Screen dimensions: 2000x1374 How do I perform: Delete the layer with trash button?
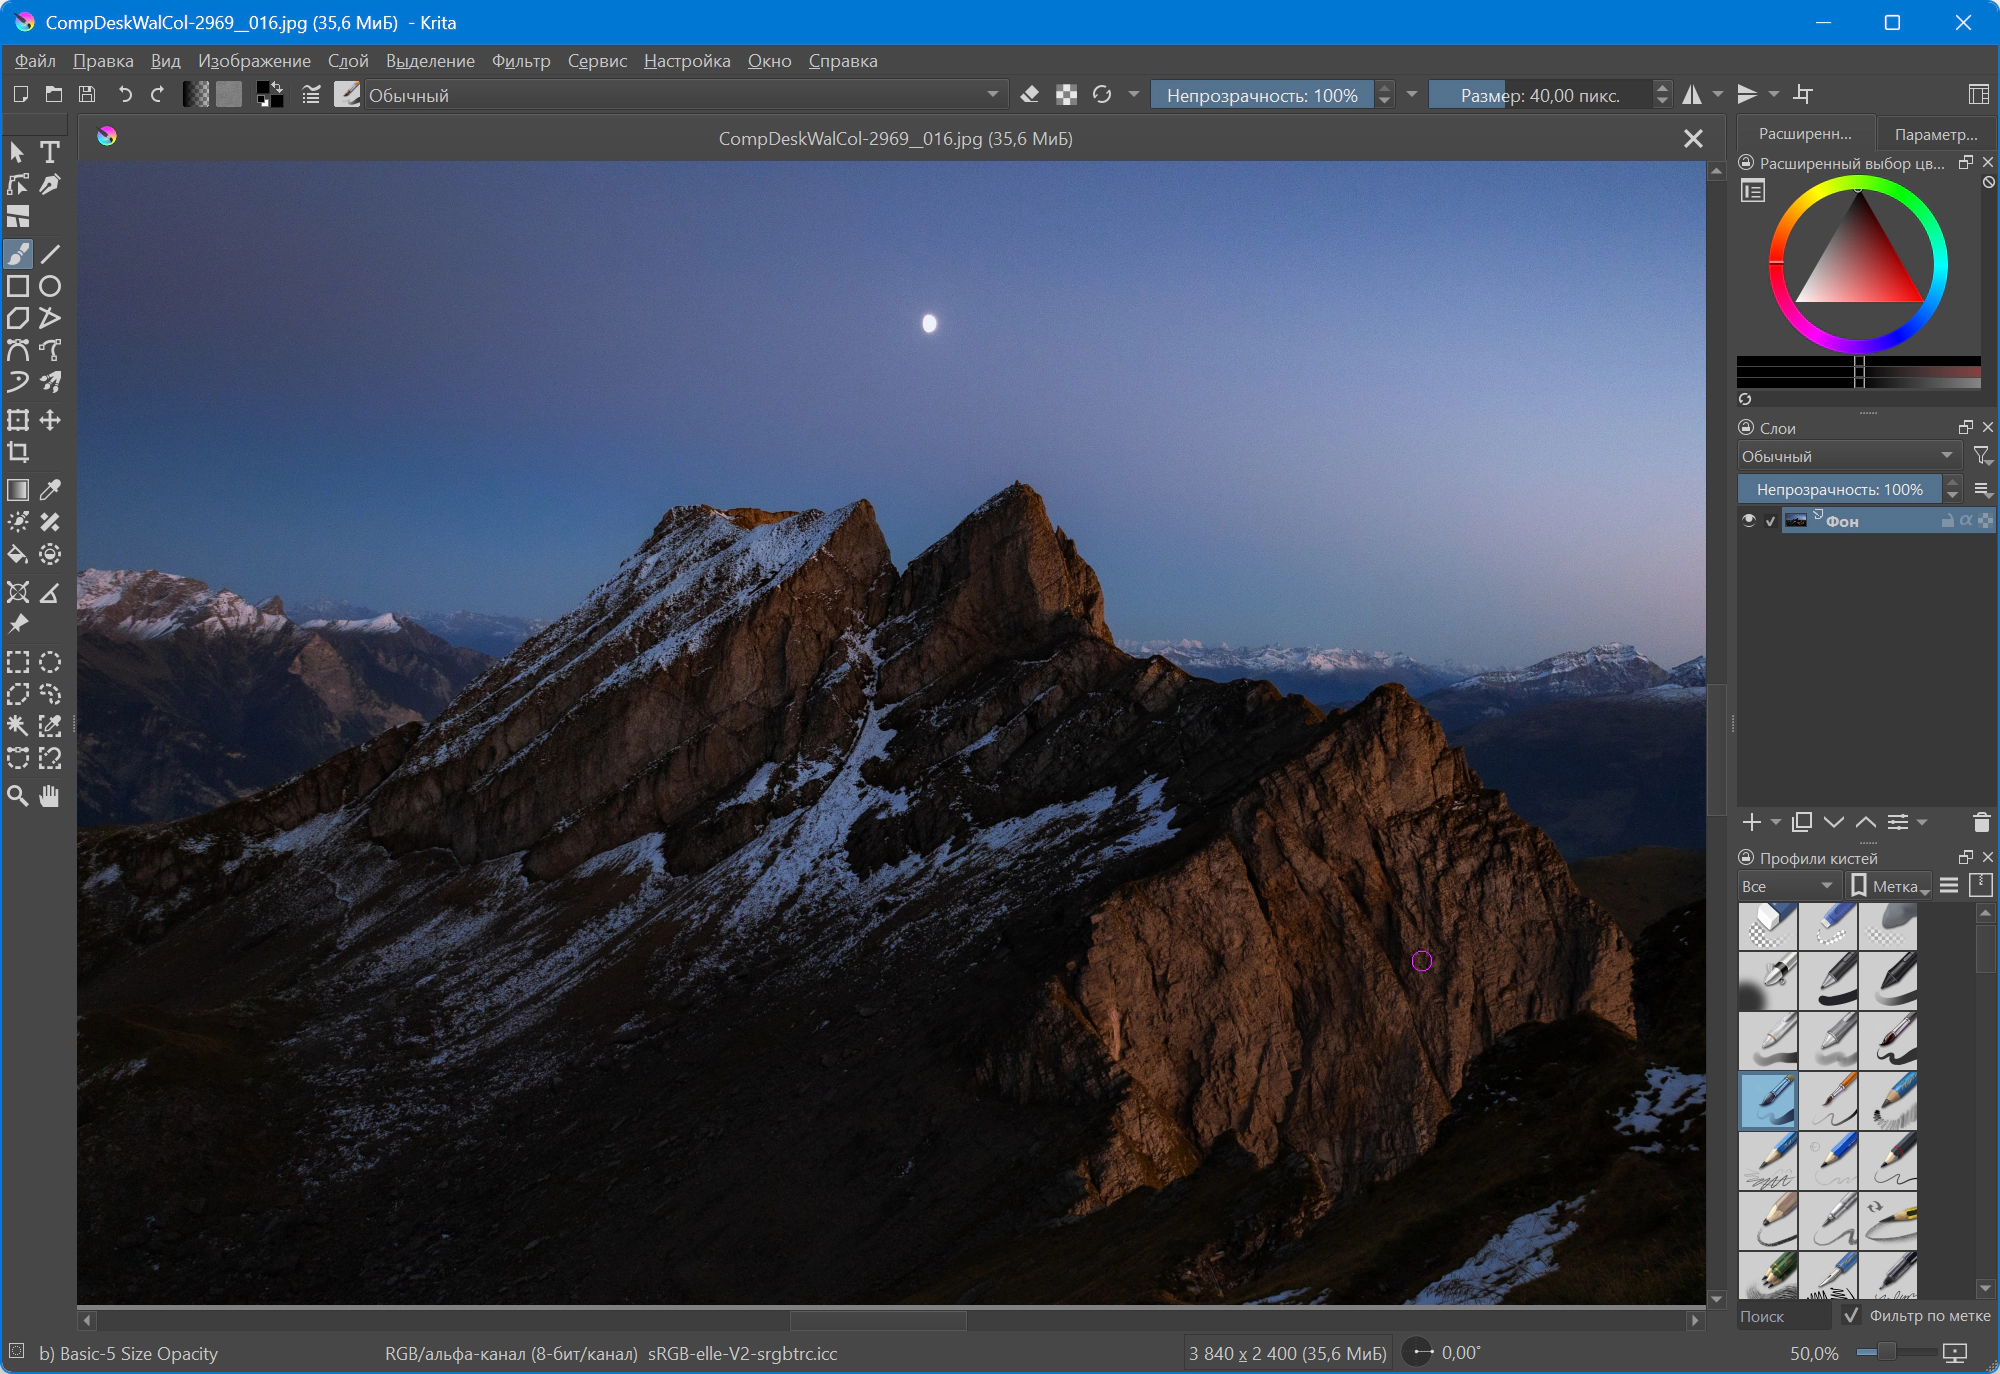(1981, 822)
